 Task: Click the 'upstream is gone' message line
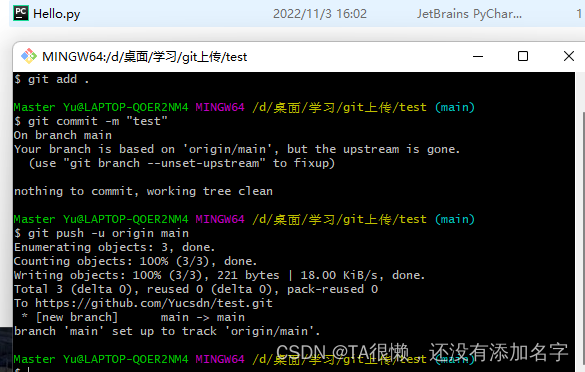(x=237, y=149)
